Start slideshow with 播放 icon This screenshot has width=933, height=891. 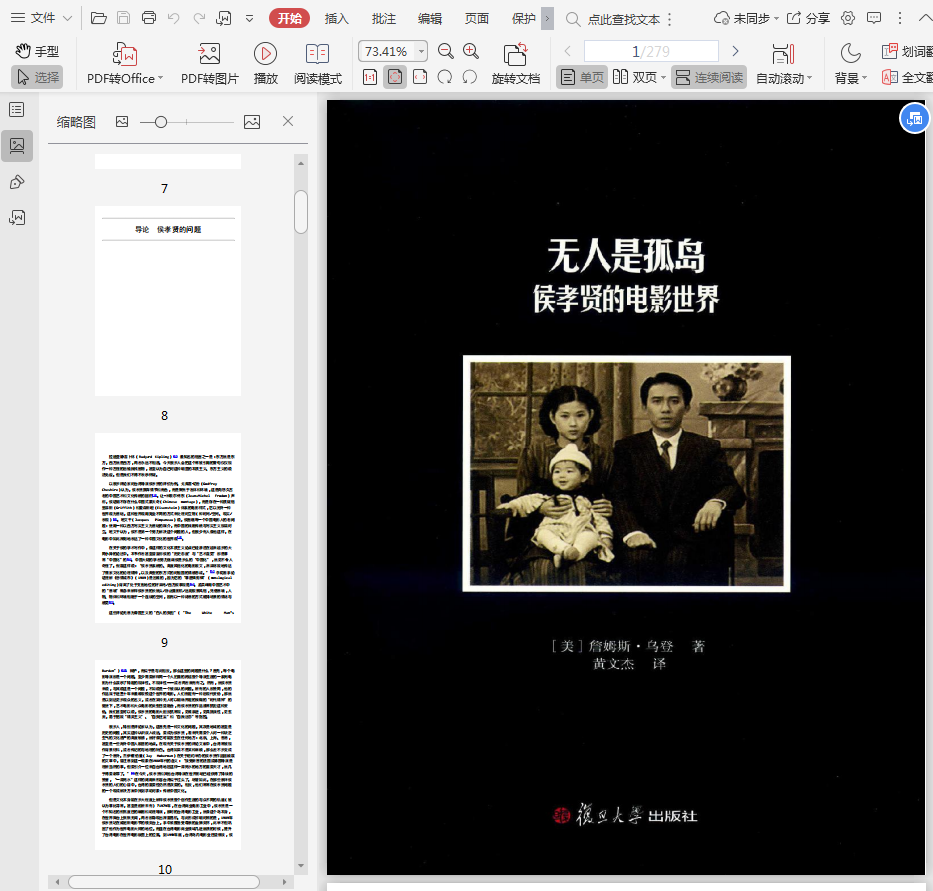tap(265, 55)
